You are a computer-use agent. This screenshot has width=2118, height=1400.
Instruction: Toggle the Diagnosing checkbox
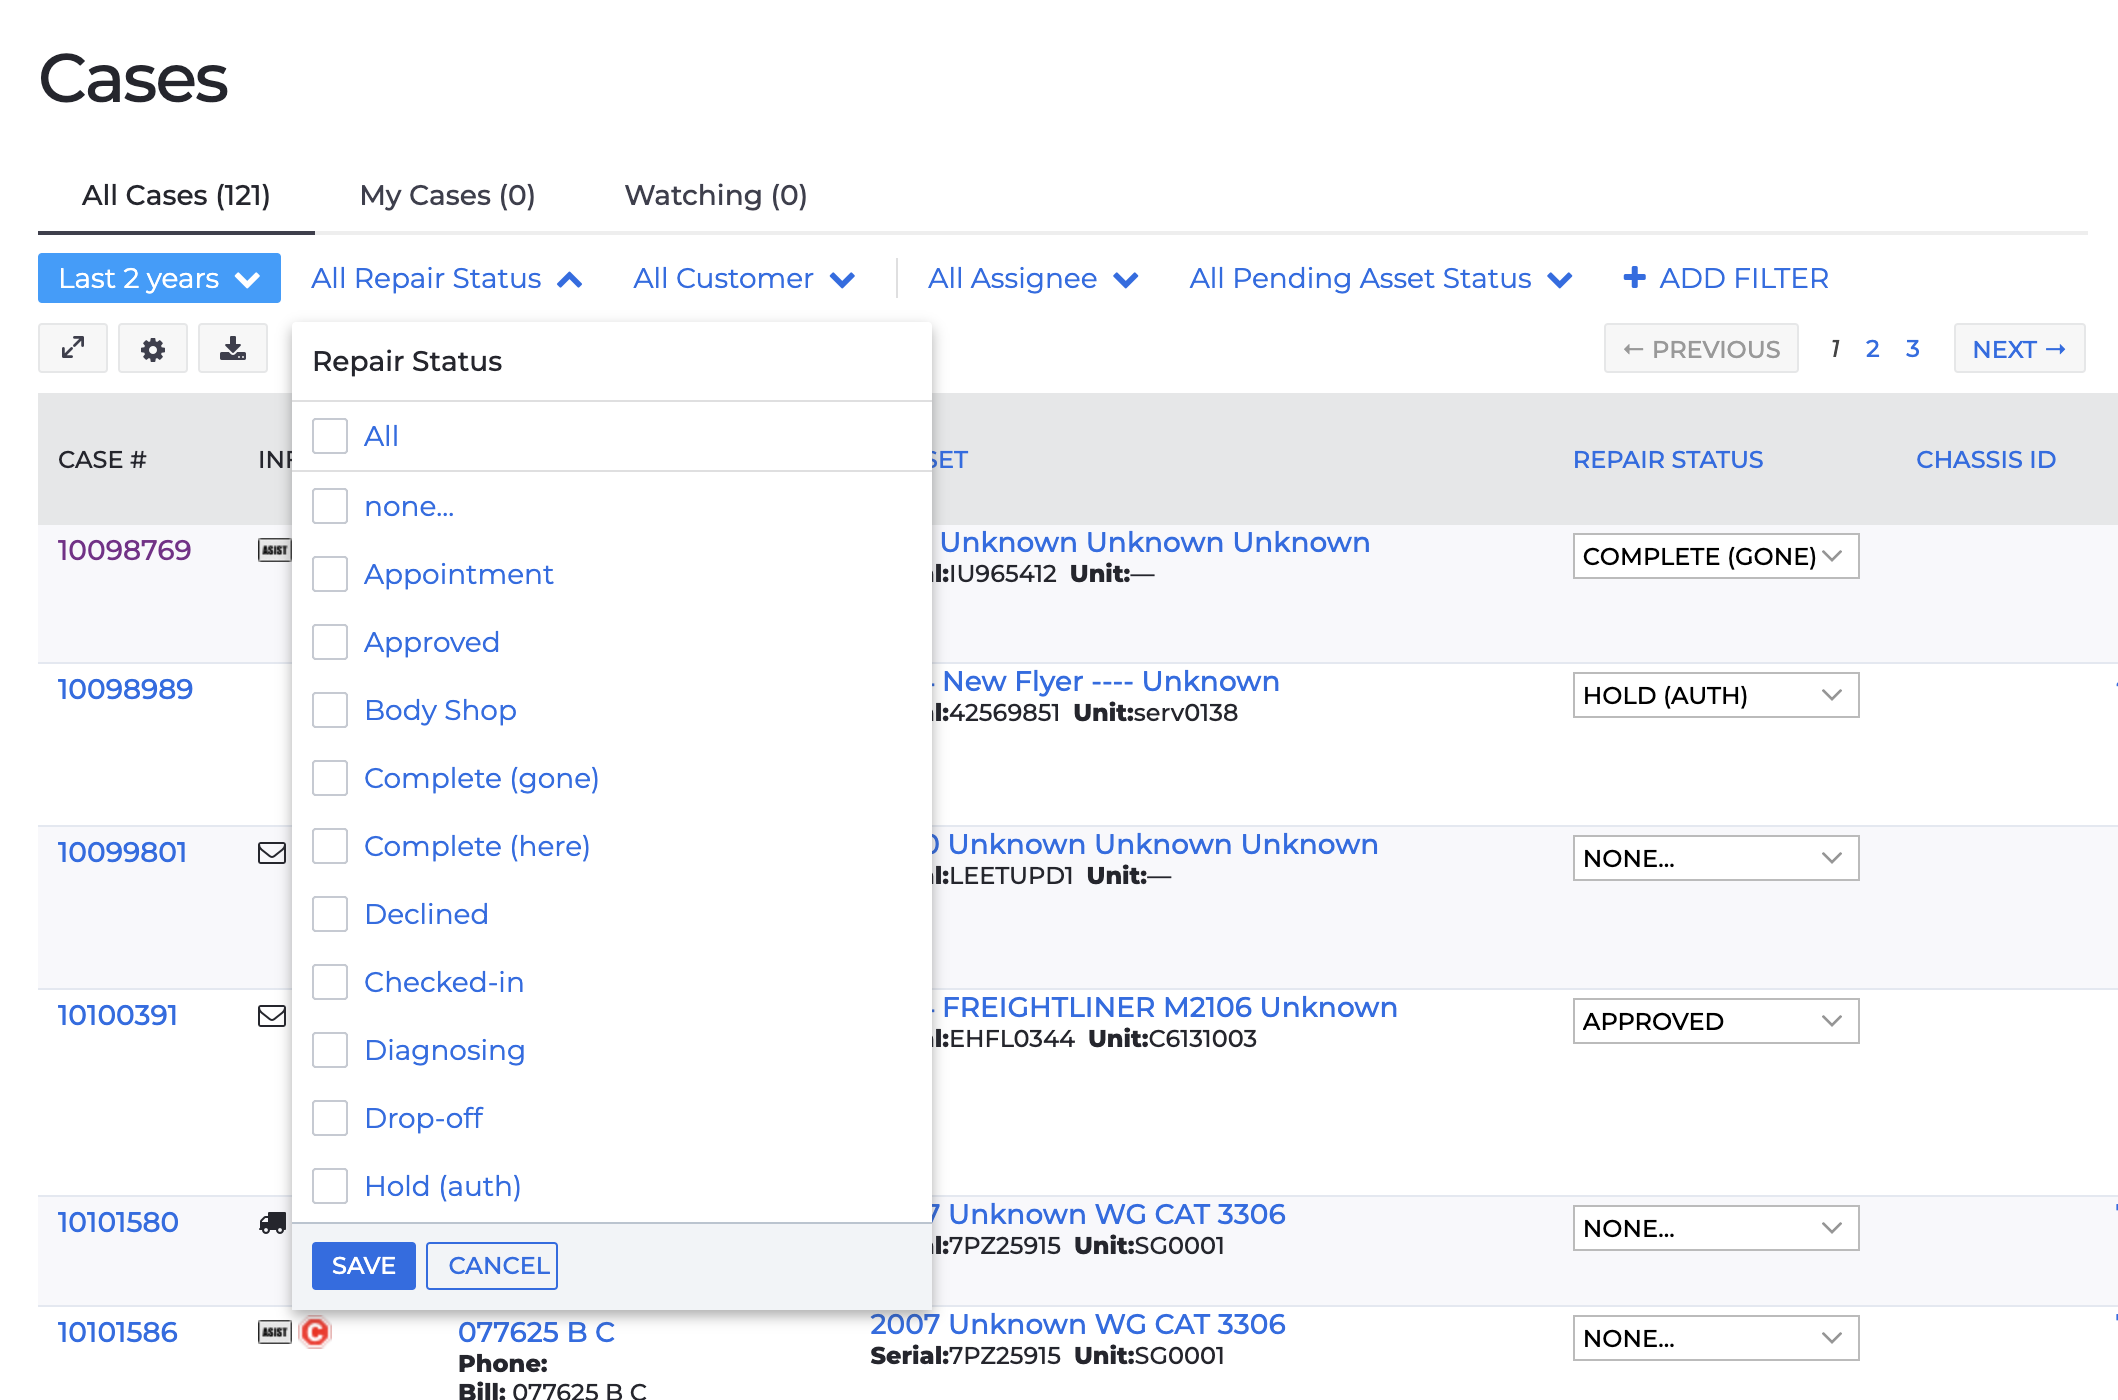(330, 1050)
